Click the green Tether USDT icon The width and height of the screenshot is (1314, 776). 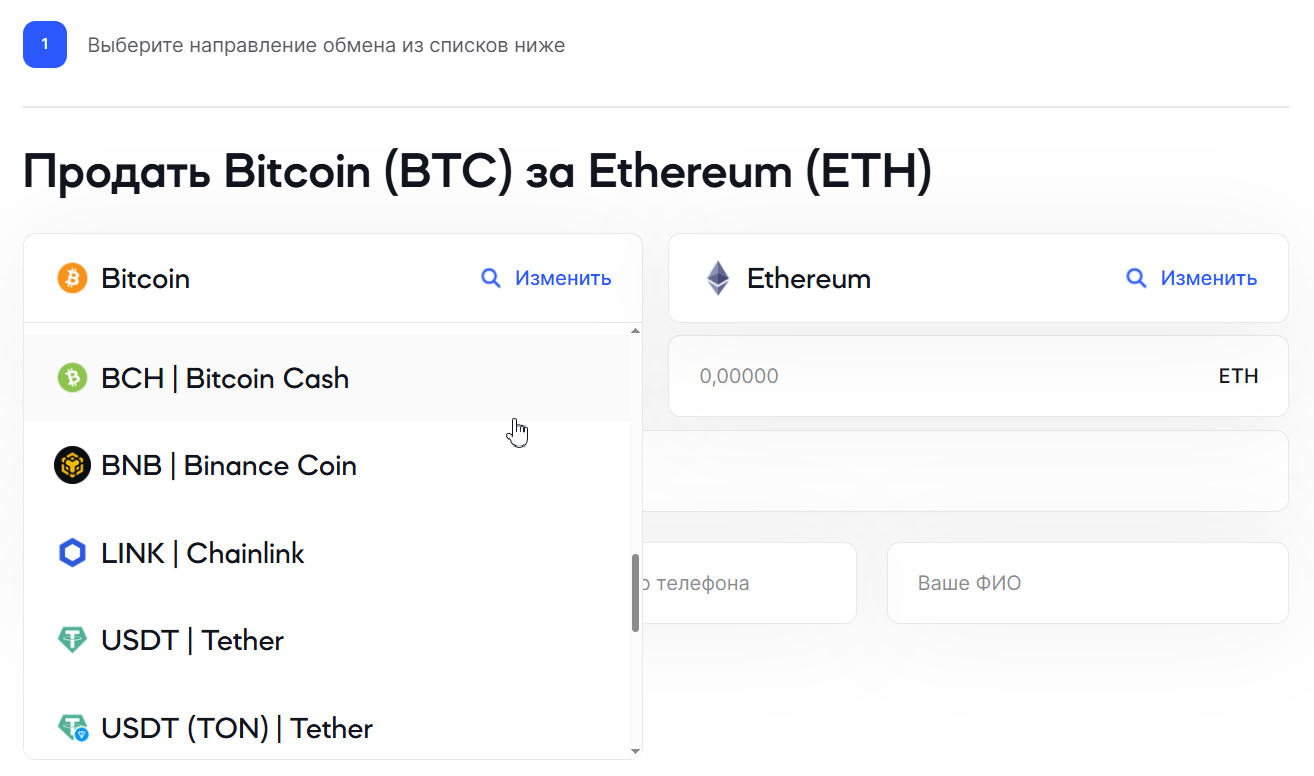(72, 640)
